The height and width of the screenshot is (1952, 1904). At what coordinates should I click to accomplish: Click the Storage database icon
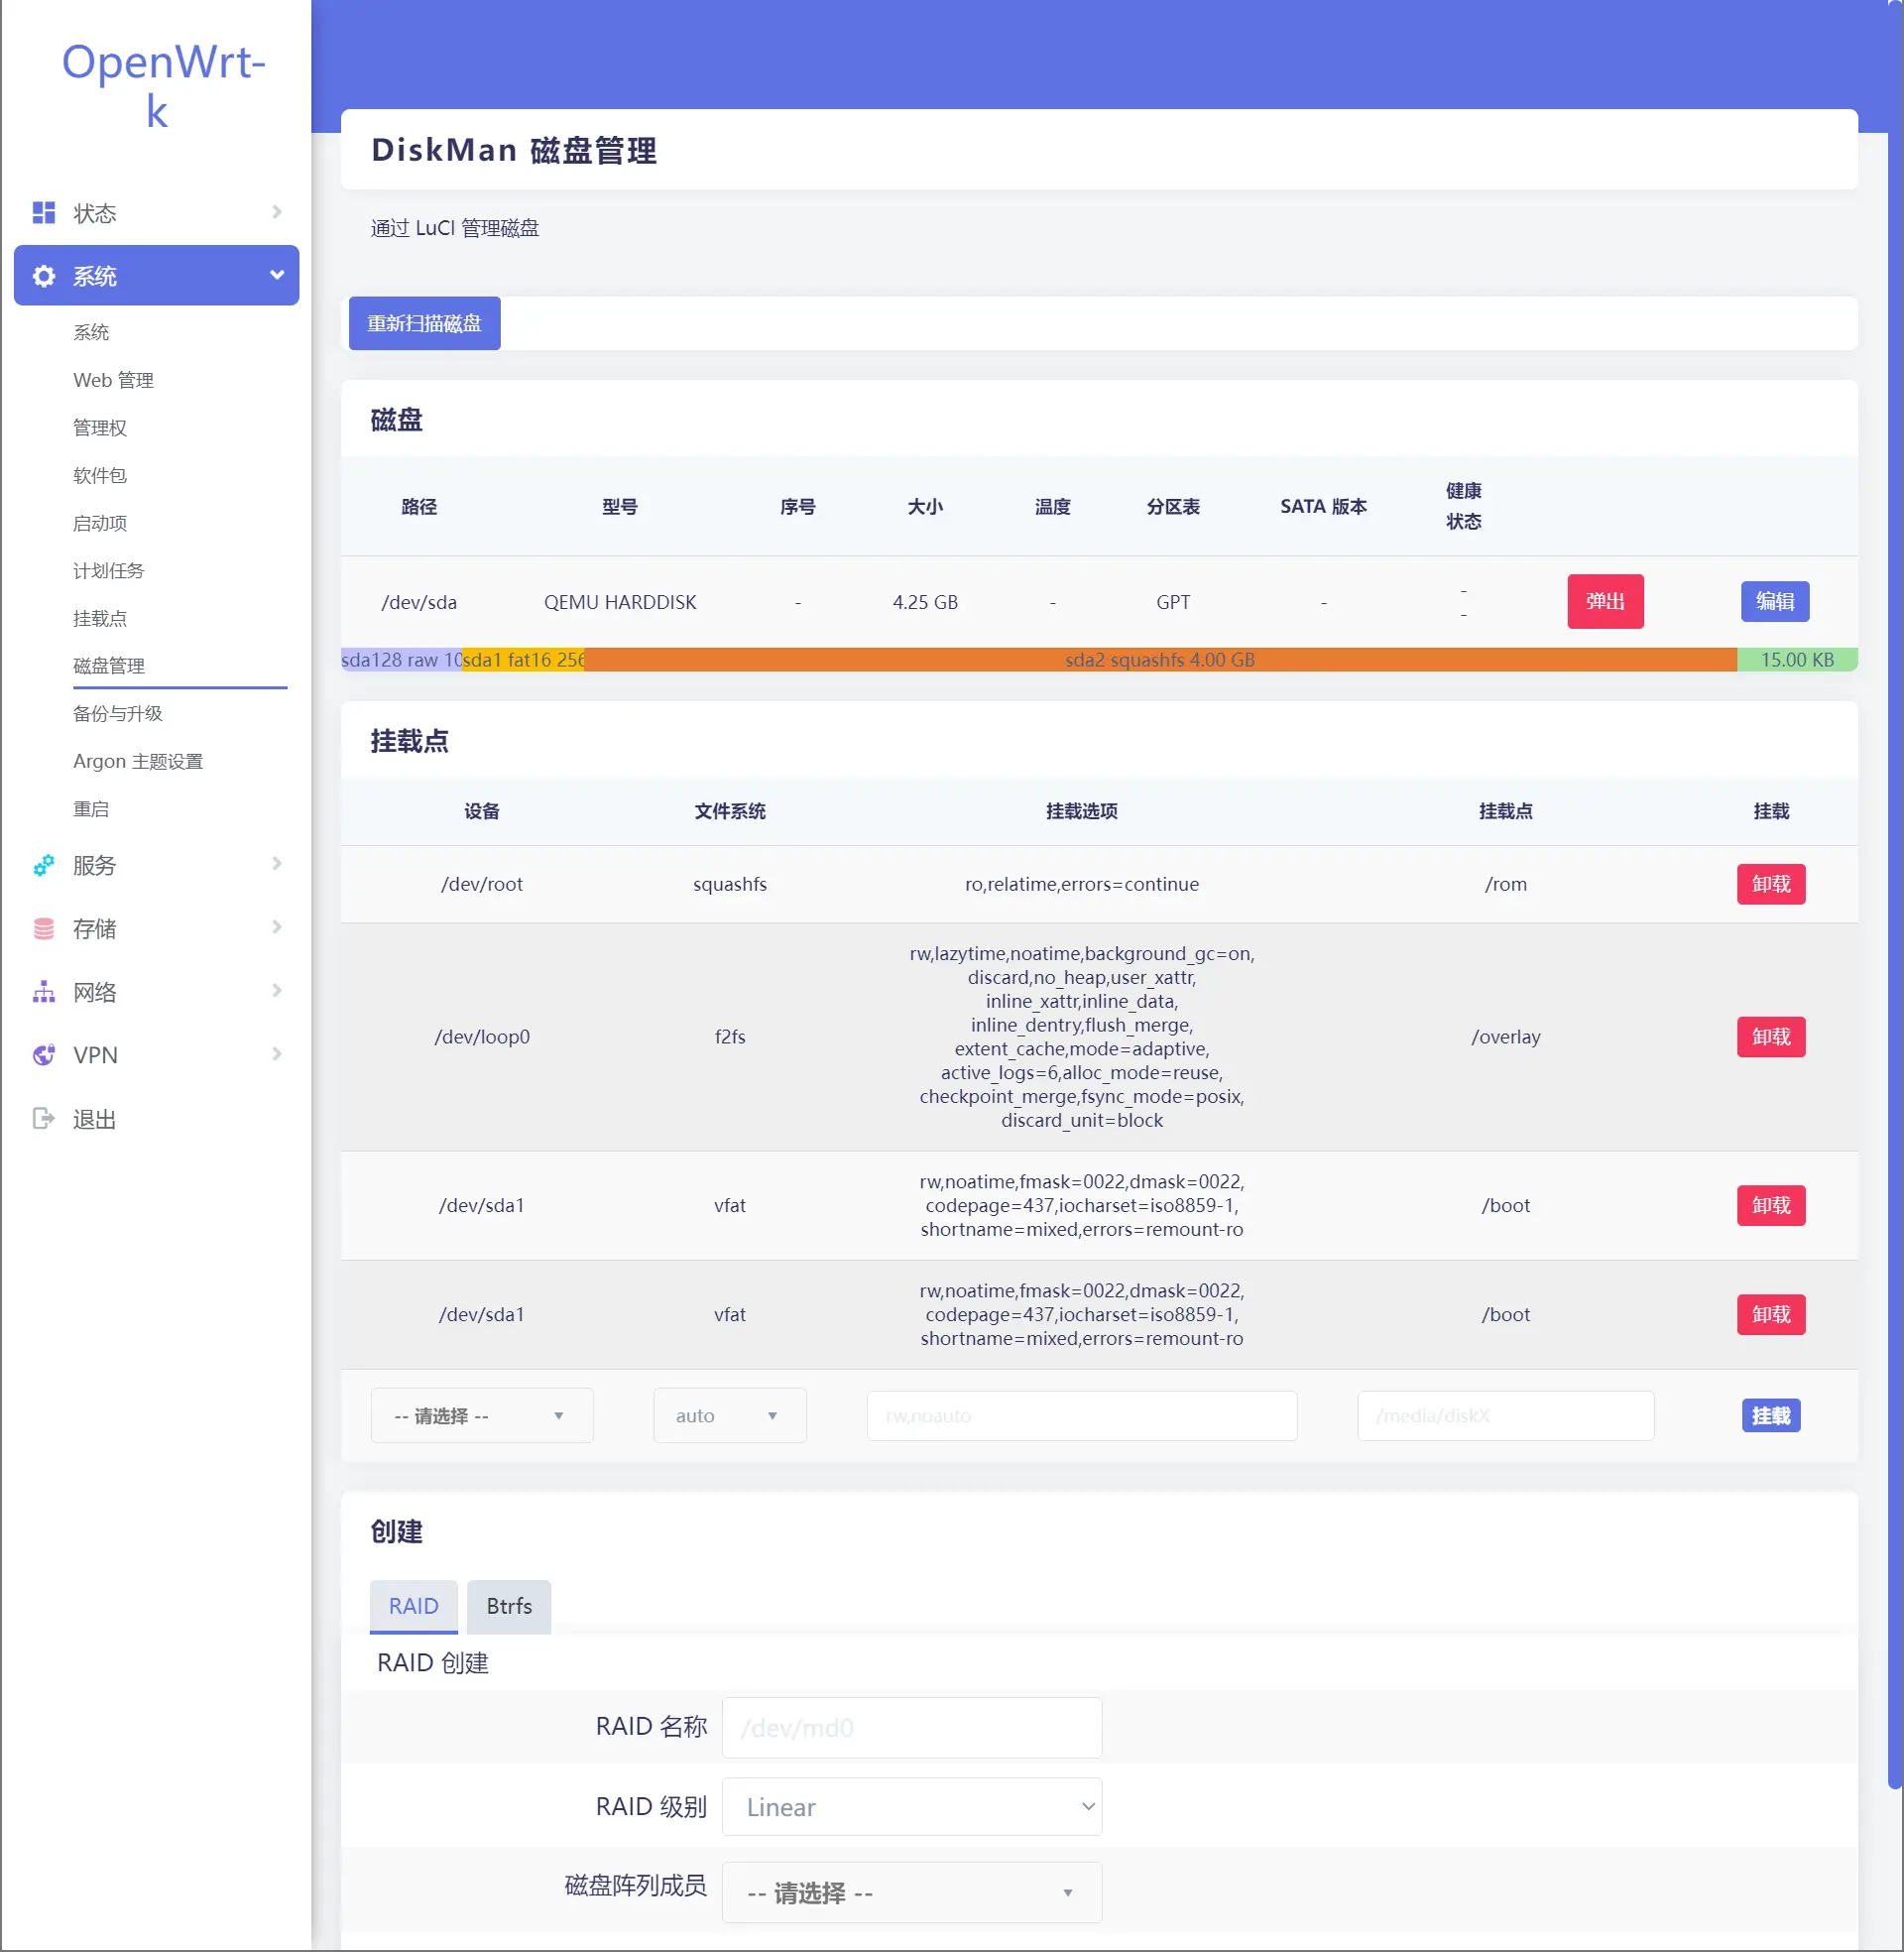pyautogui.click(x=43, y=929)
